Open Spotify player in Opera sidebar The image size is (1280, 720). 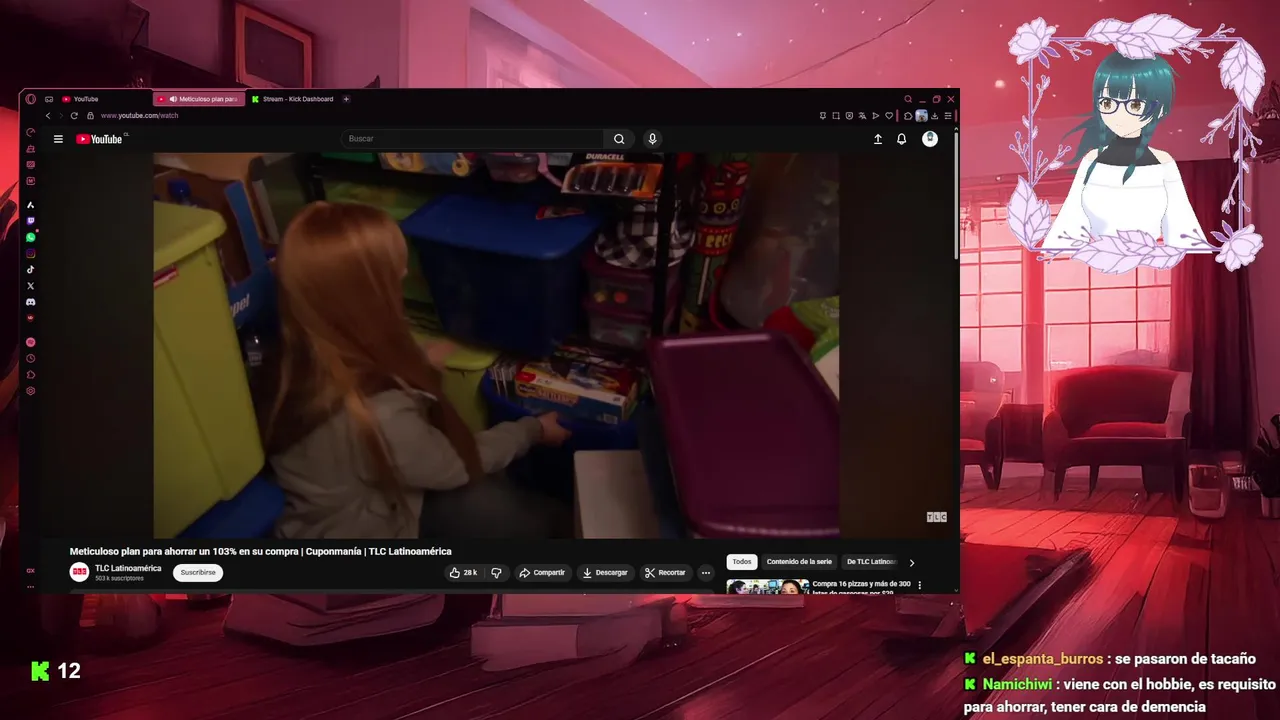coord(31,342)
